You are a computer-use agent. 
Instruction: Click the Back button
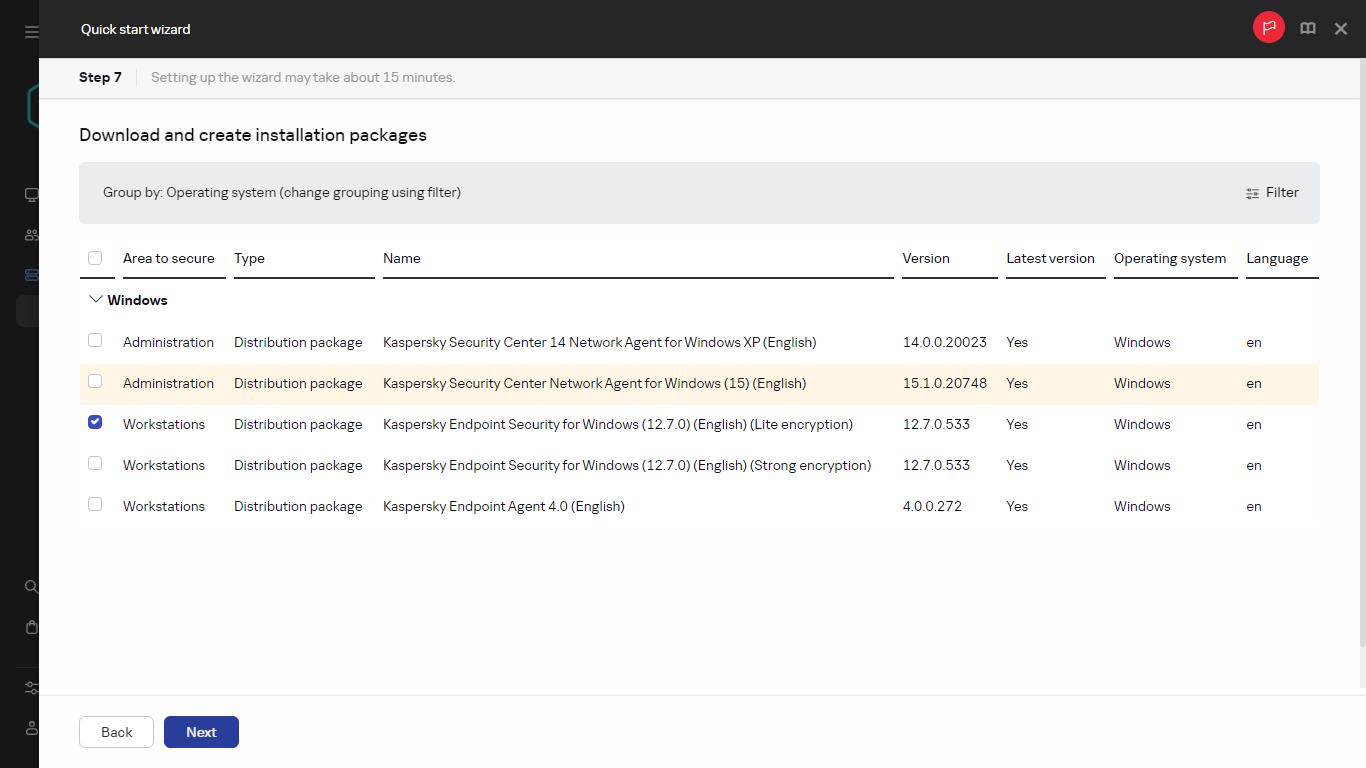[x=116, y=732]
